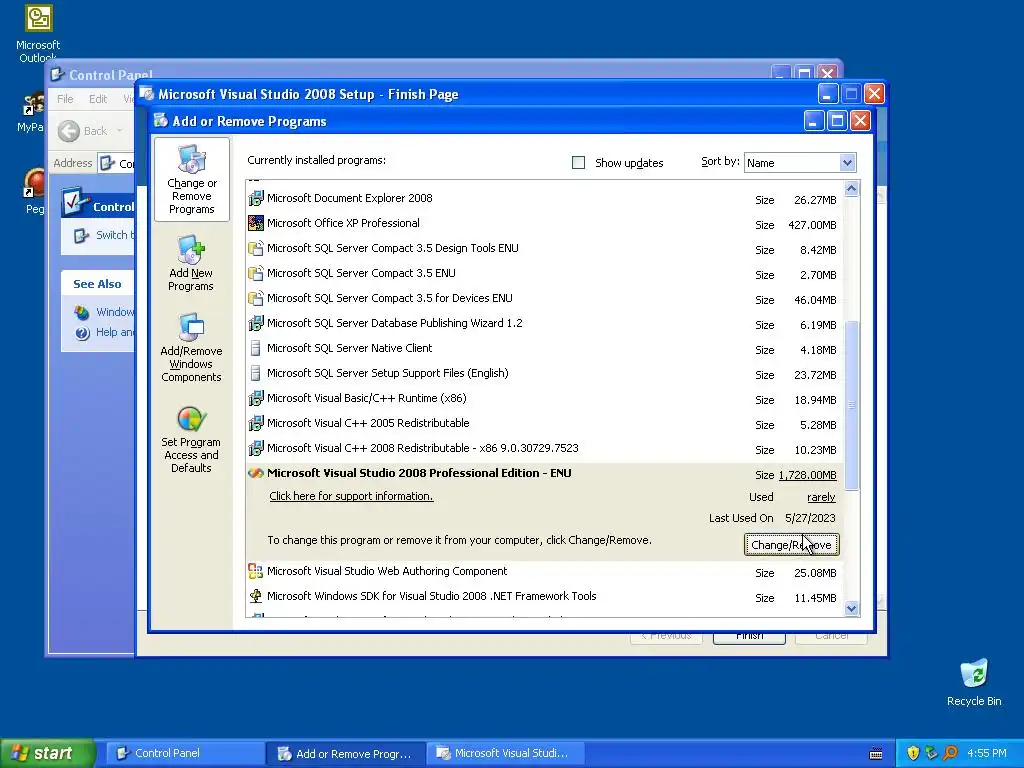Viewport: 1024px width, 768px height.
Task: Click the taskbar clock showing 4:55 PM
Action: [987, 753]
